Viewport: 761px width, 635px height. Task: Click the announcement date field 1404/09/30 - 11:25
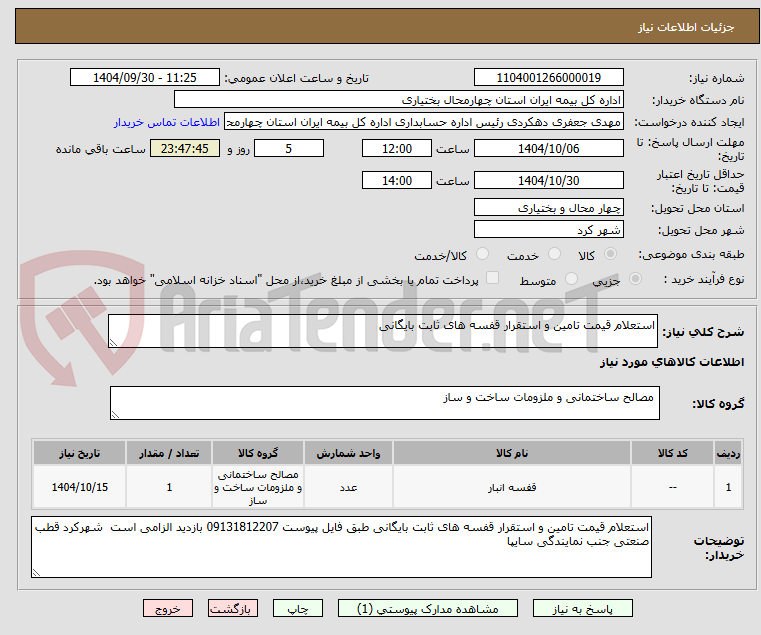[x=145, y=78]
